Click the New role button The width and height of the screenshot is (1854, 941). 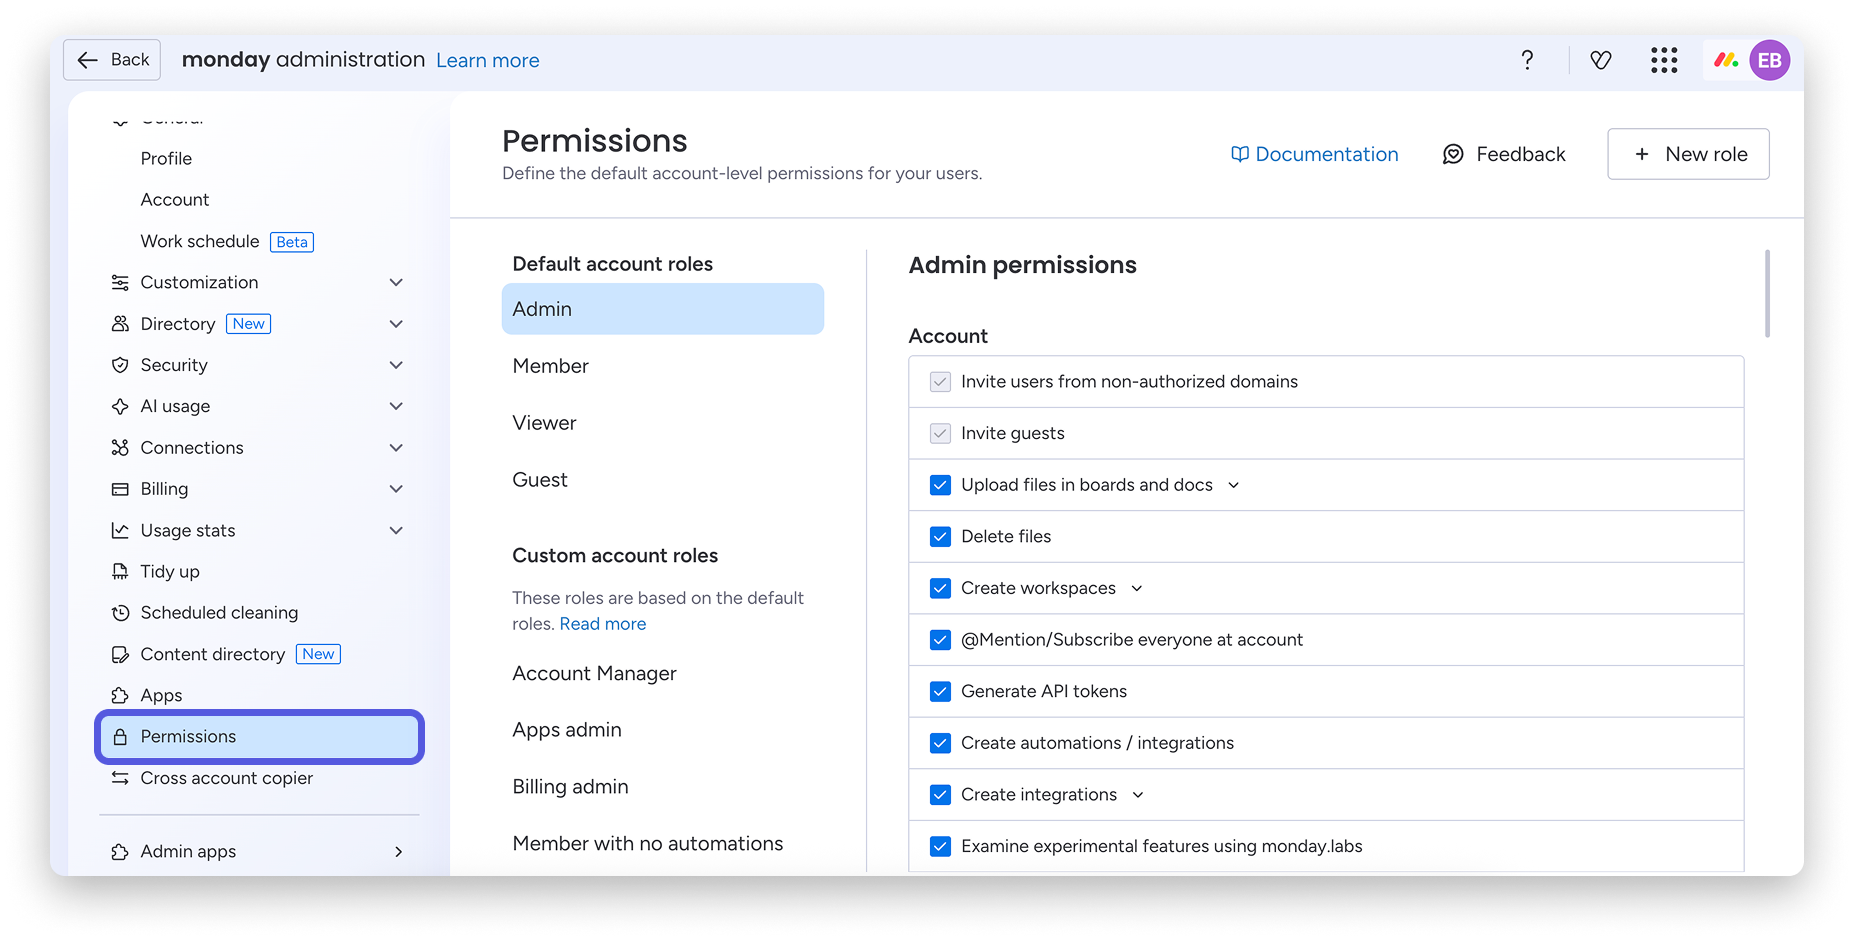[1688, 154]
